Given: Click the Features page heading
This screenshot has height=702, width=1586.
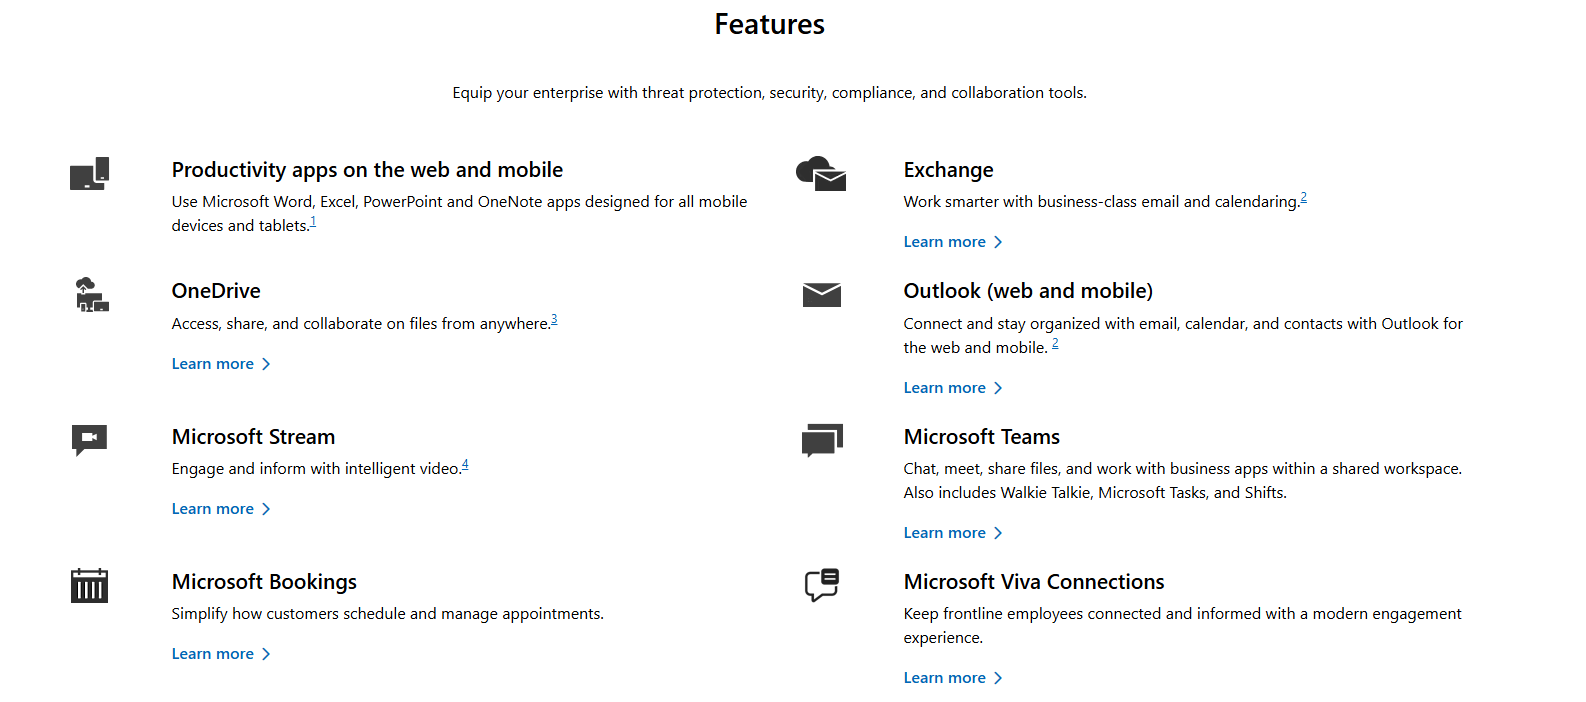Looking at the screenshot, I should 769,23.
